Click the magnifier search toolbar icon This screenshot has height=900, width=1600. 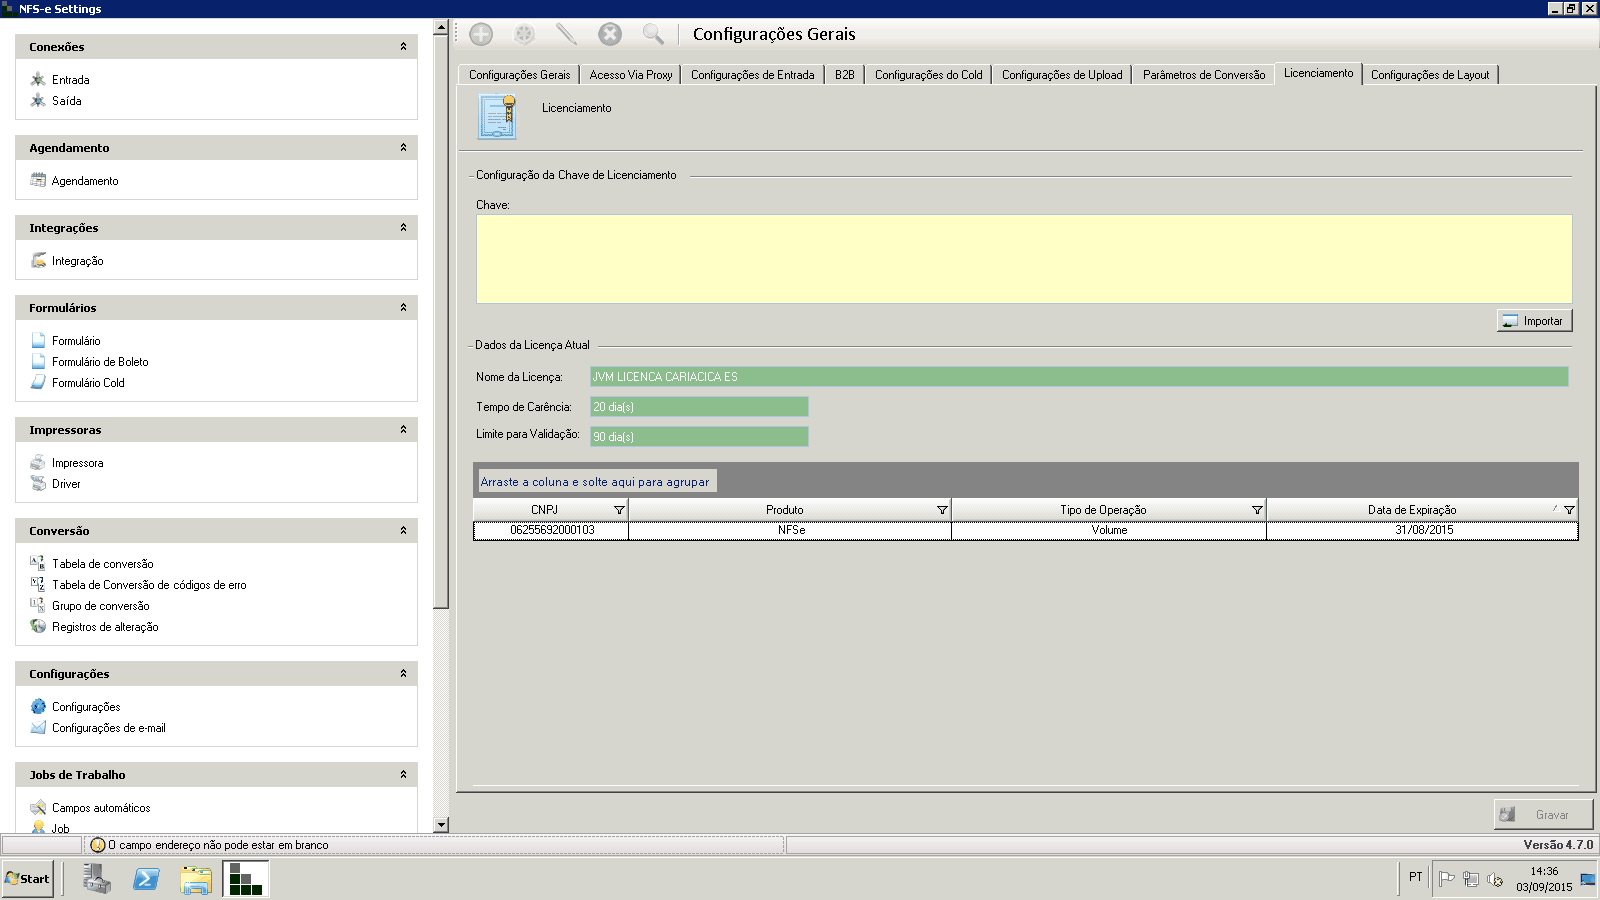tap(653, 35)
